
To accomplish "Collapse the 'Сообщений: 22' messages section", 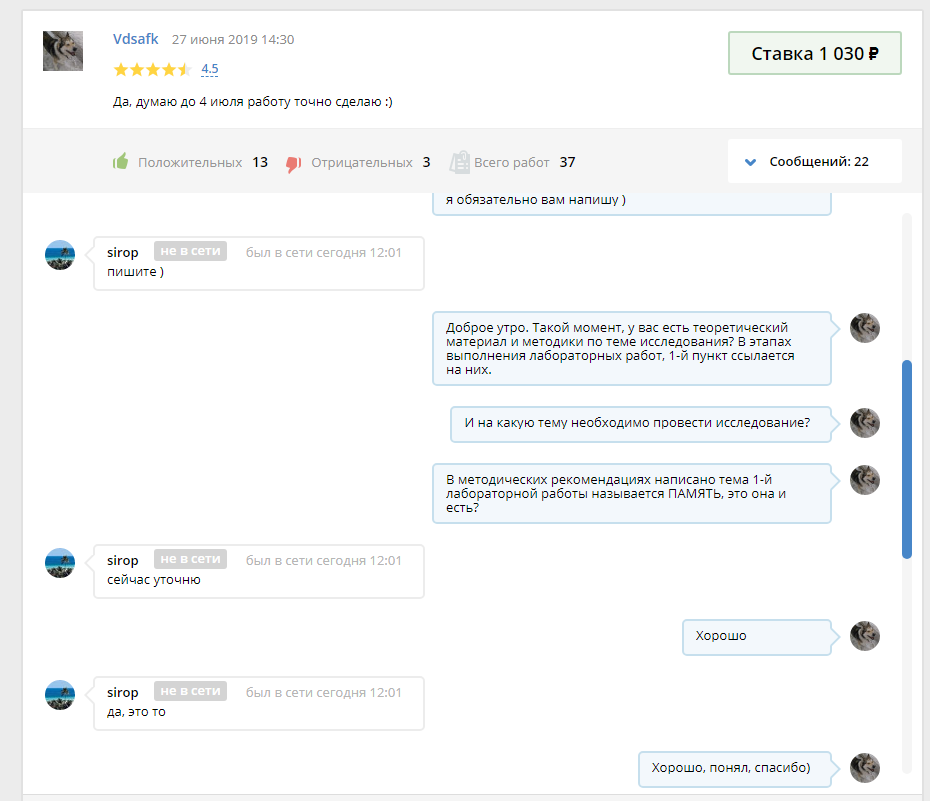I will (x=815, y=161).
